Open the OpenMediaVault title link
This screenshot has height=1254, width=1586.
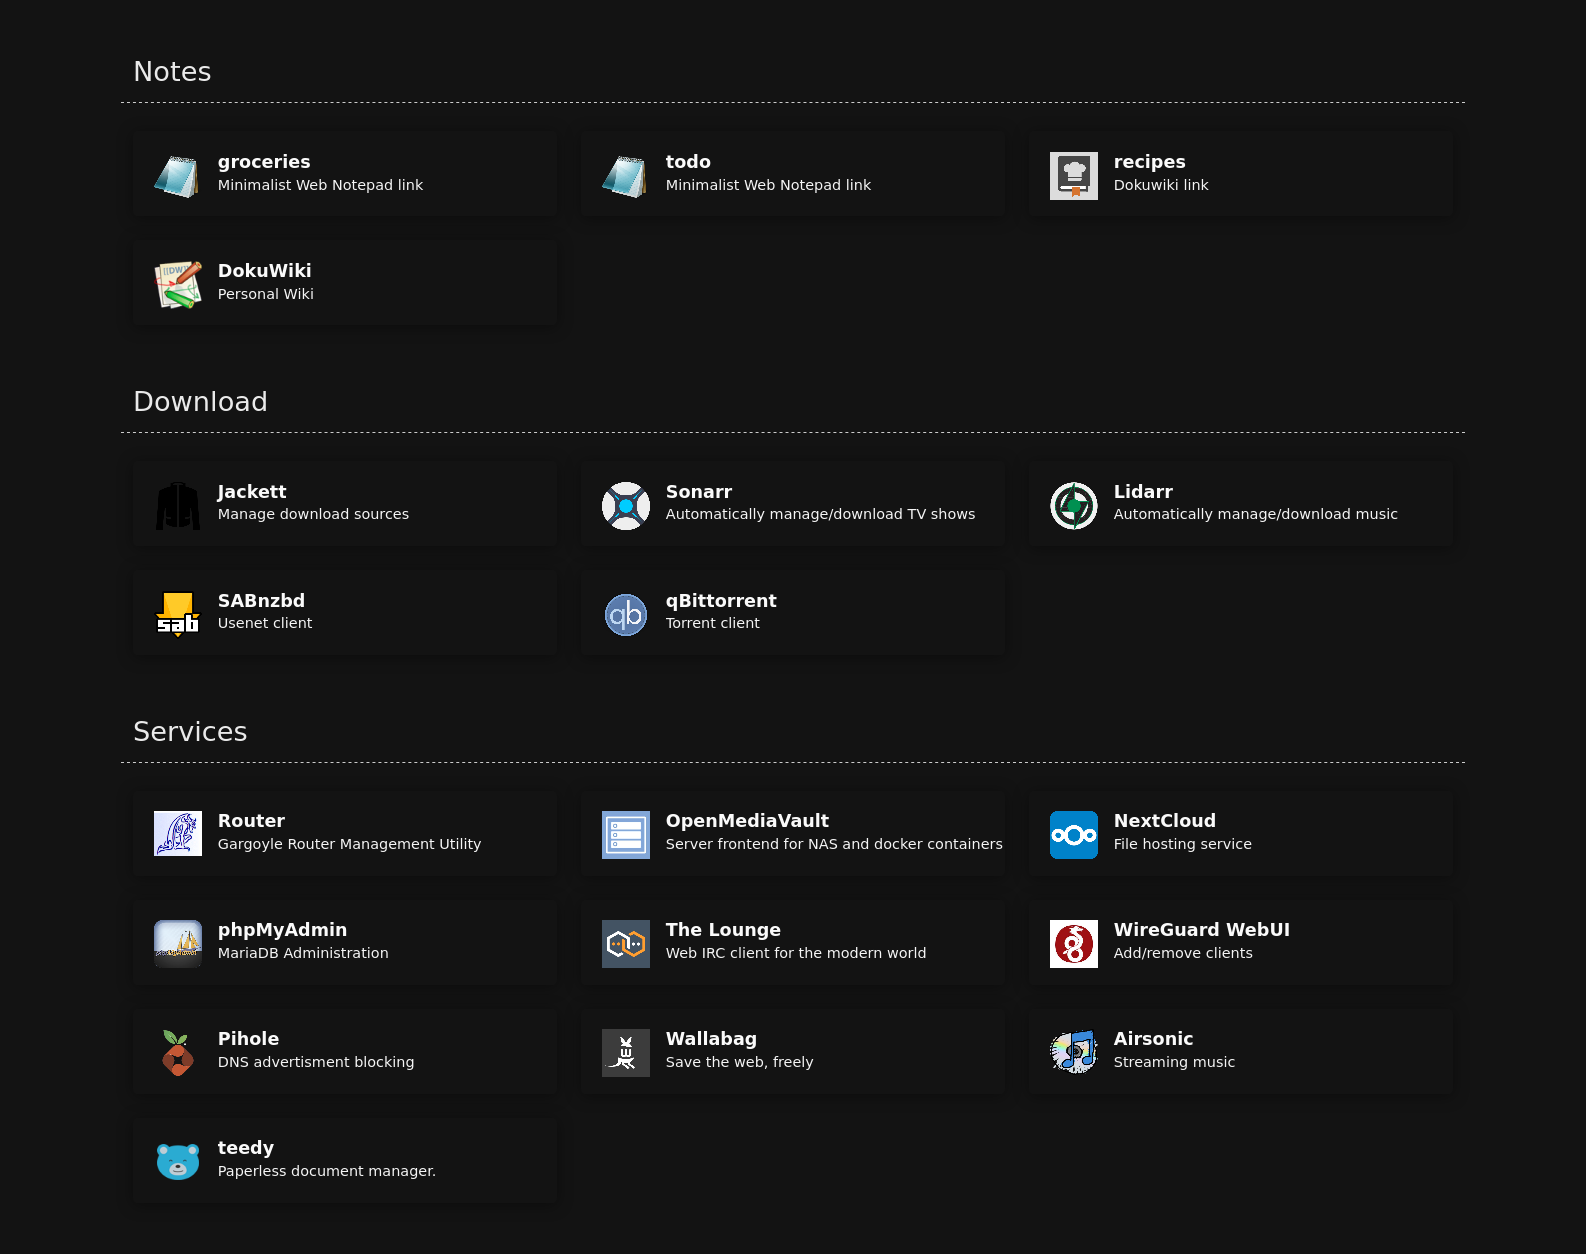(747, 821)
